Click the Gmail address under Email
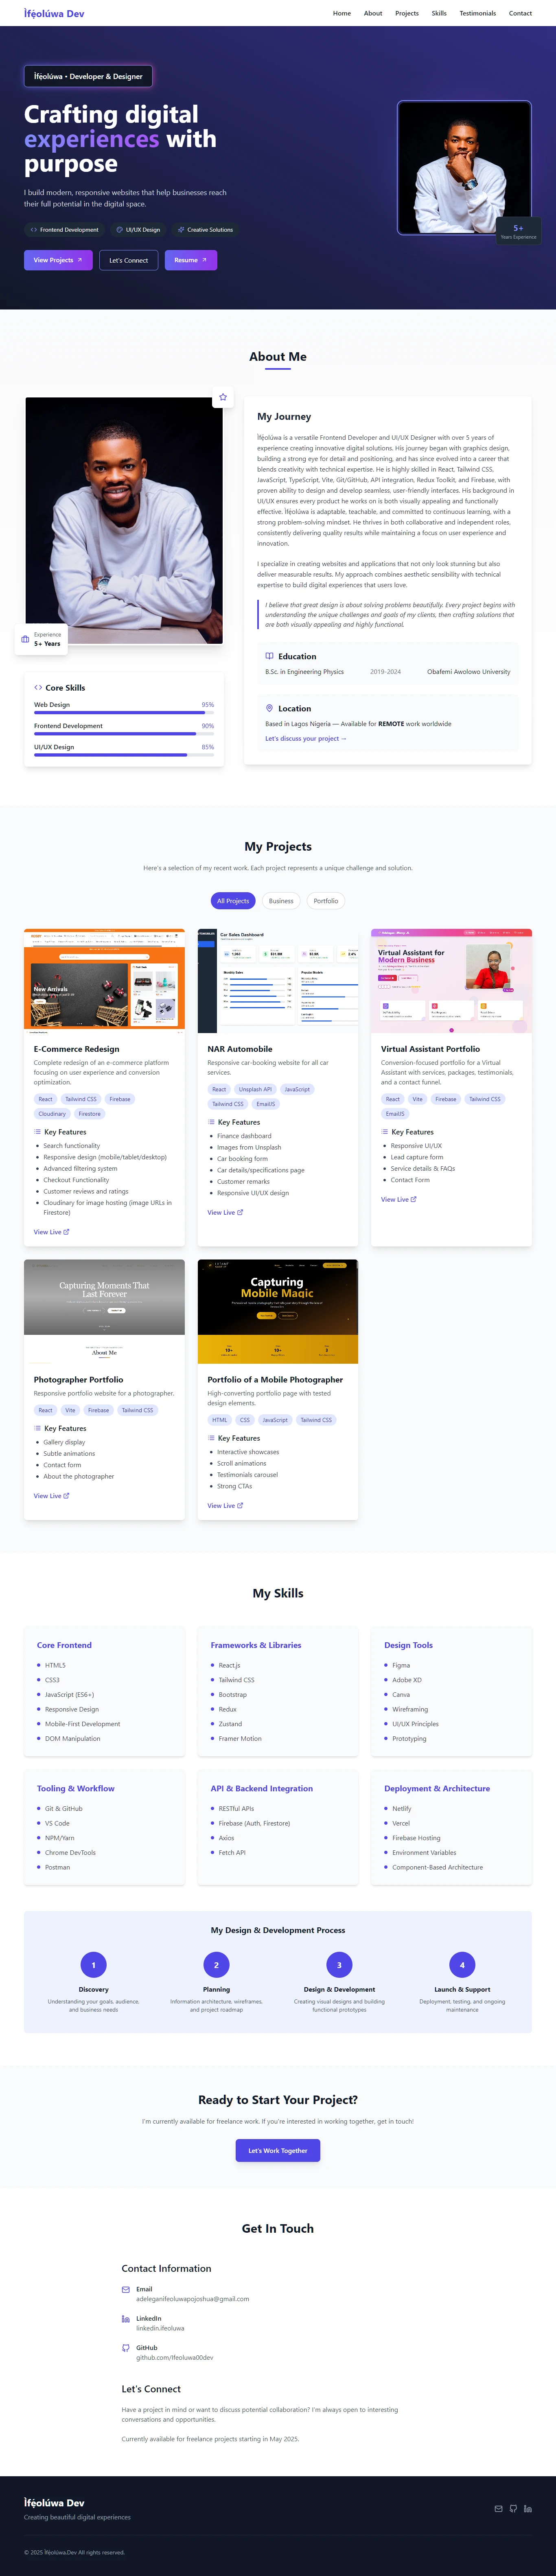 (x=193, y=2299)
